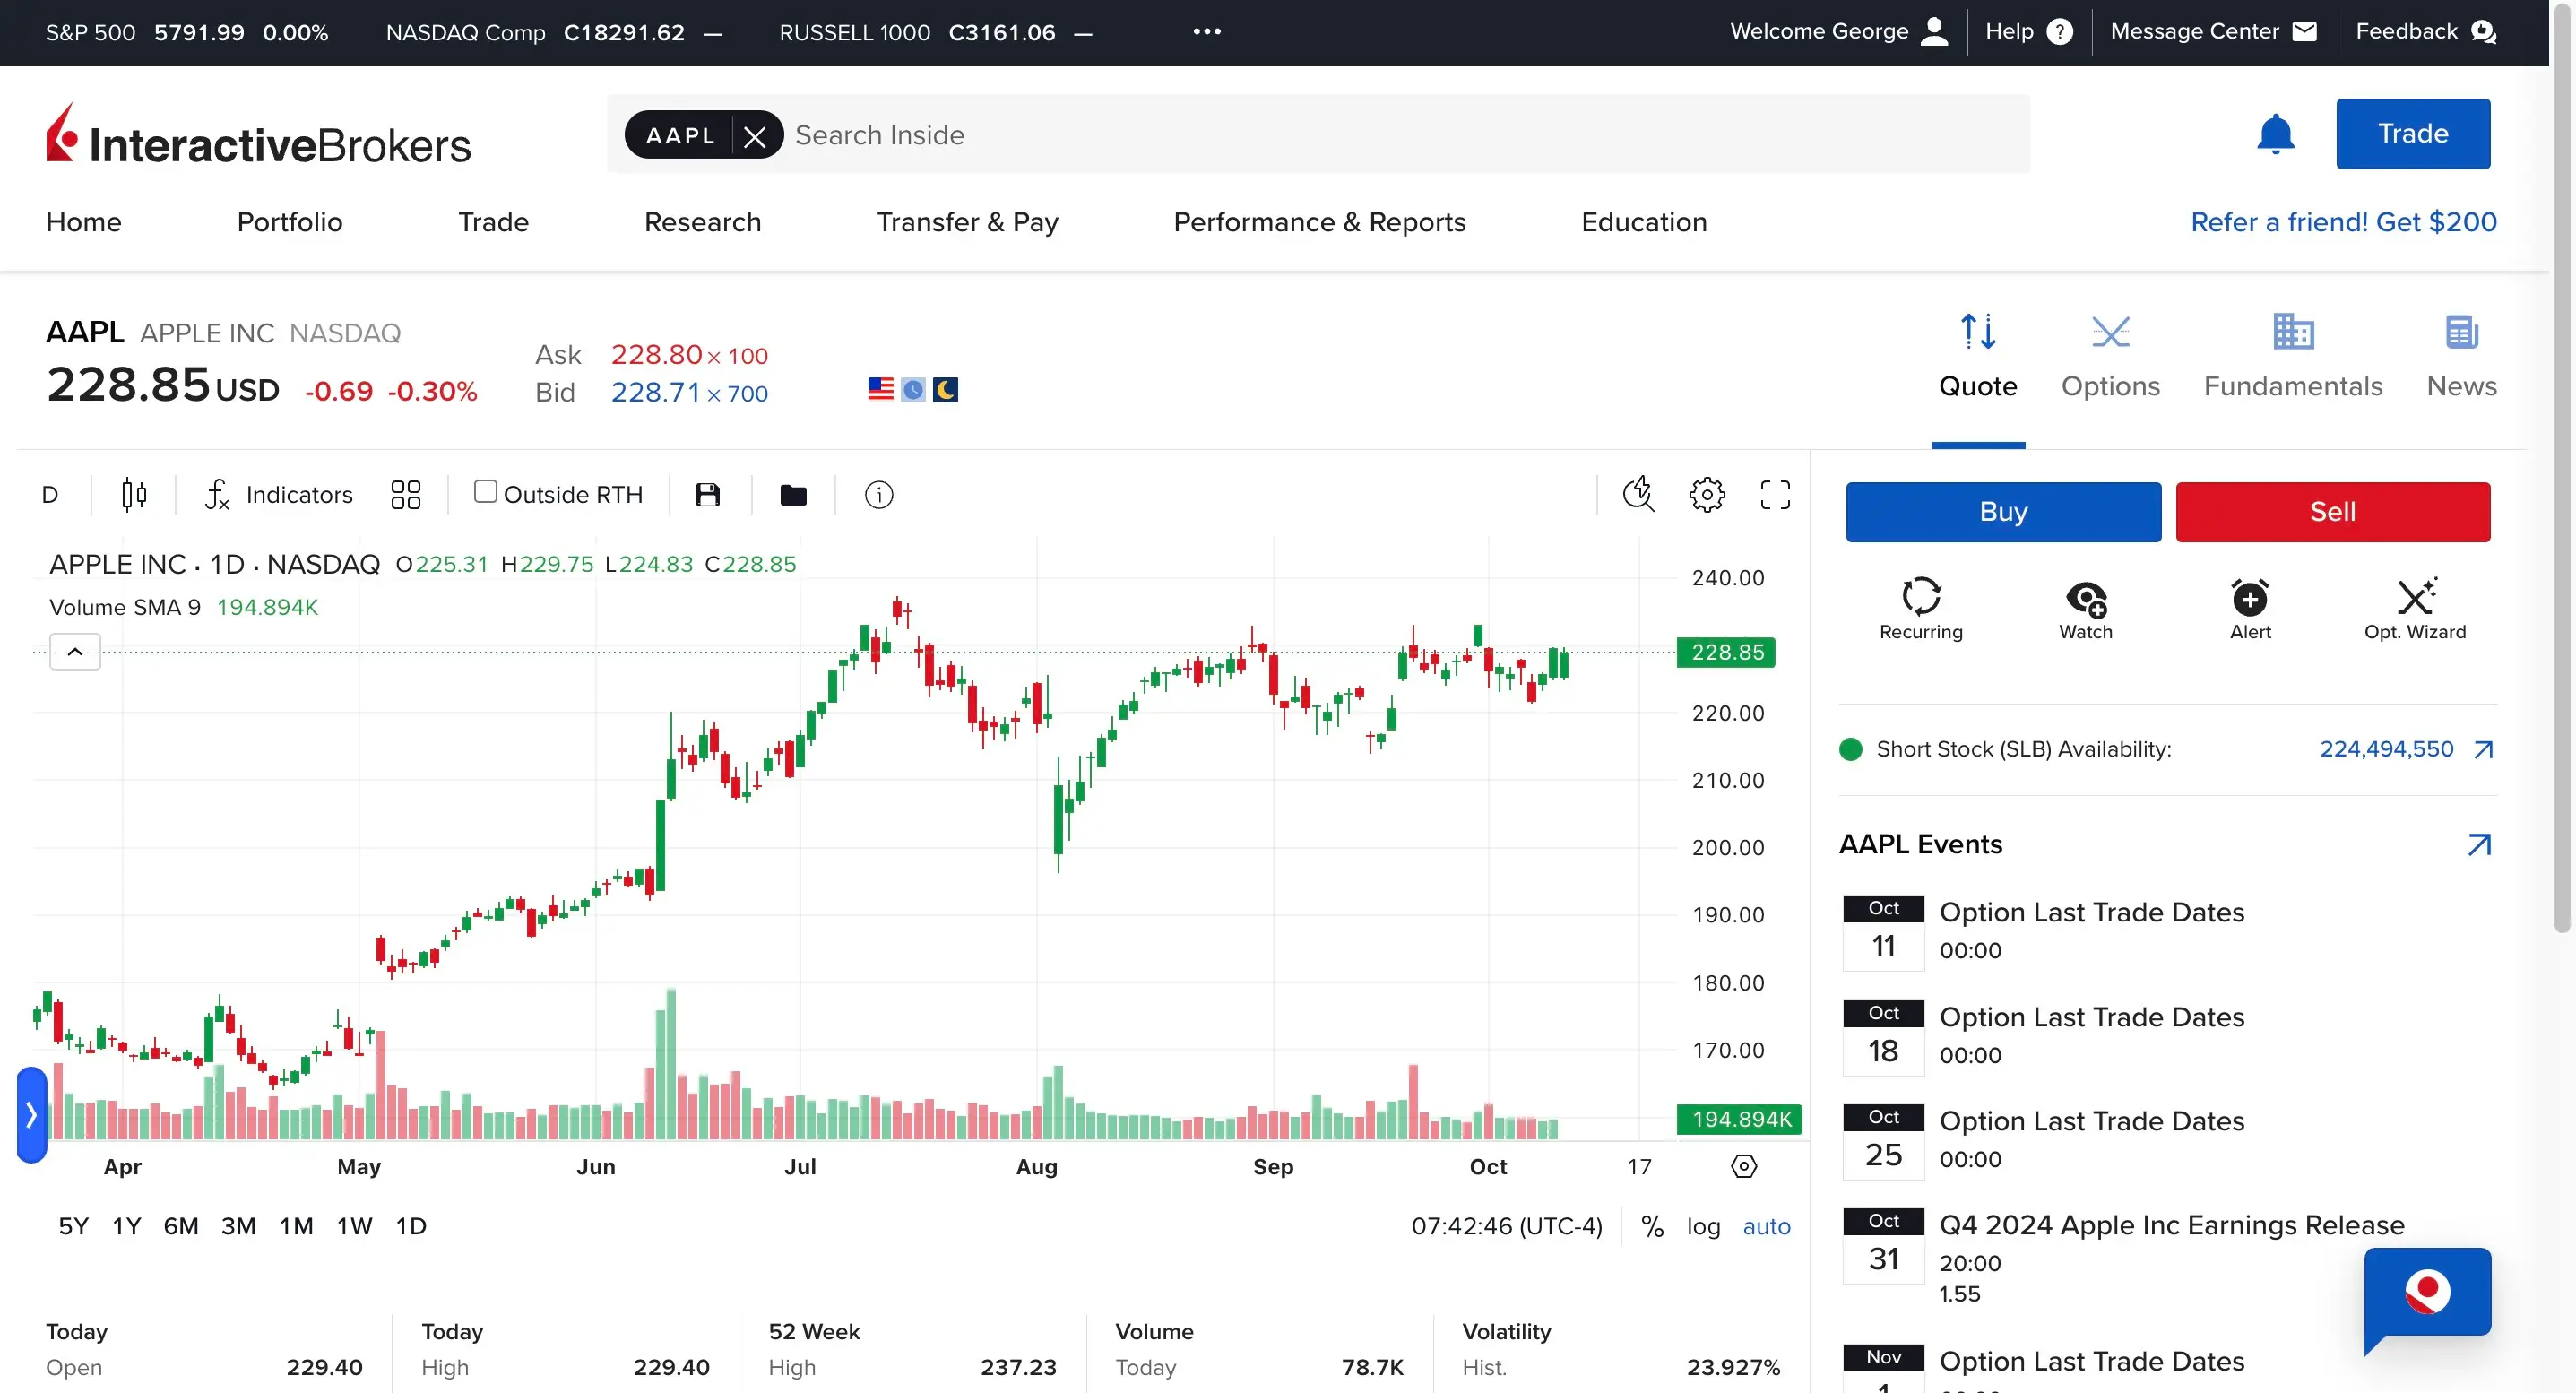
Task: Collapse the volume indicator legend chevron
Action: 75,652
